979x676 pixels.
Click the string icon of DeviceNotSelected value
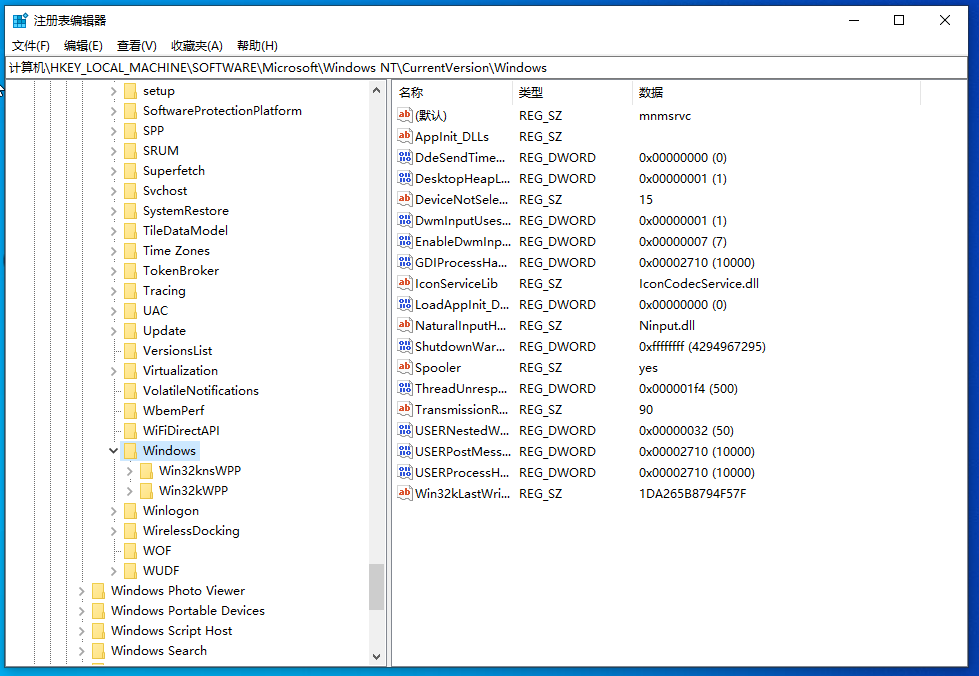(x=405, y=199)
